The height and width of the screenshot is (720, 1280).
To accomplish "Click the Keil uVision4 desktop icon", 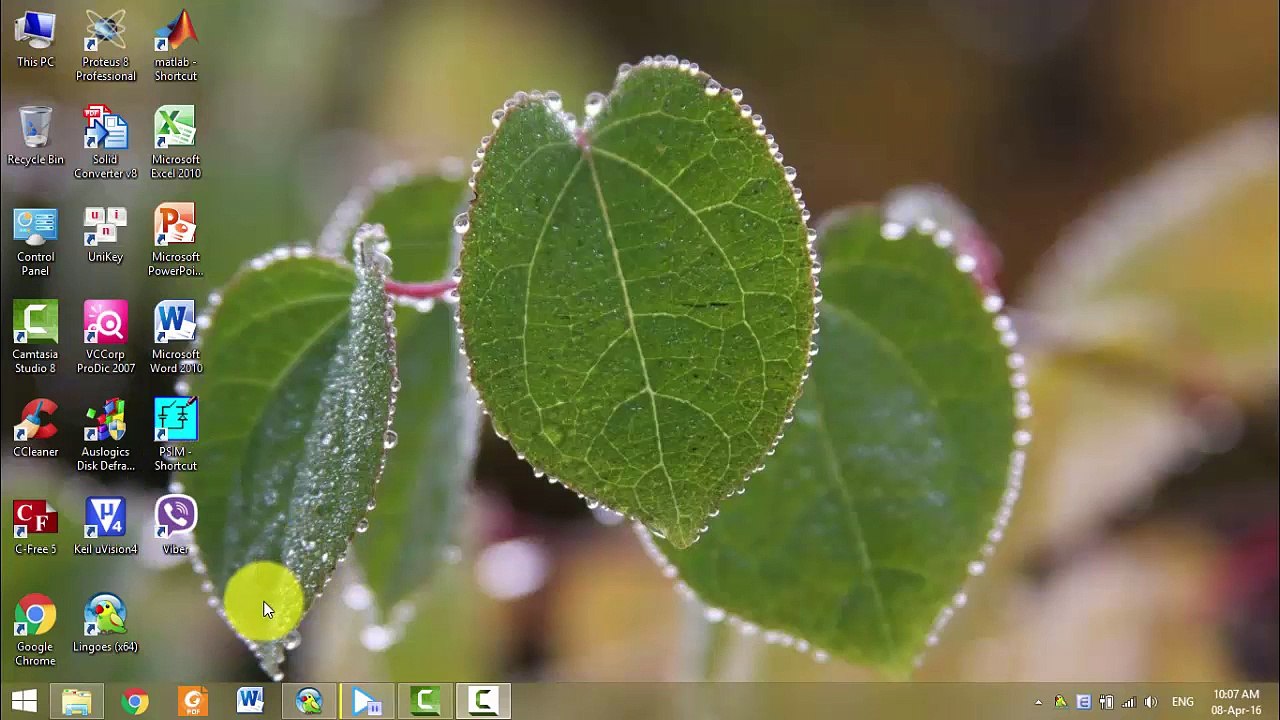I will tap(105, 520).
